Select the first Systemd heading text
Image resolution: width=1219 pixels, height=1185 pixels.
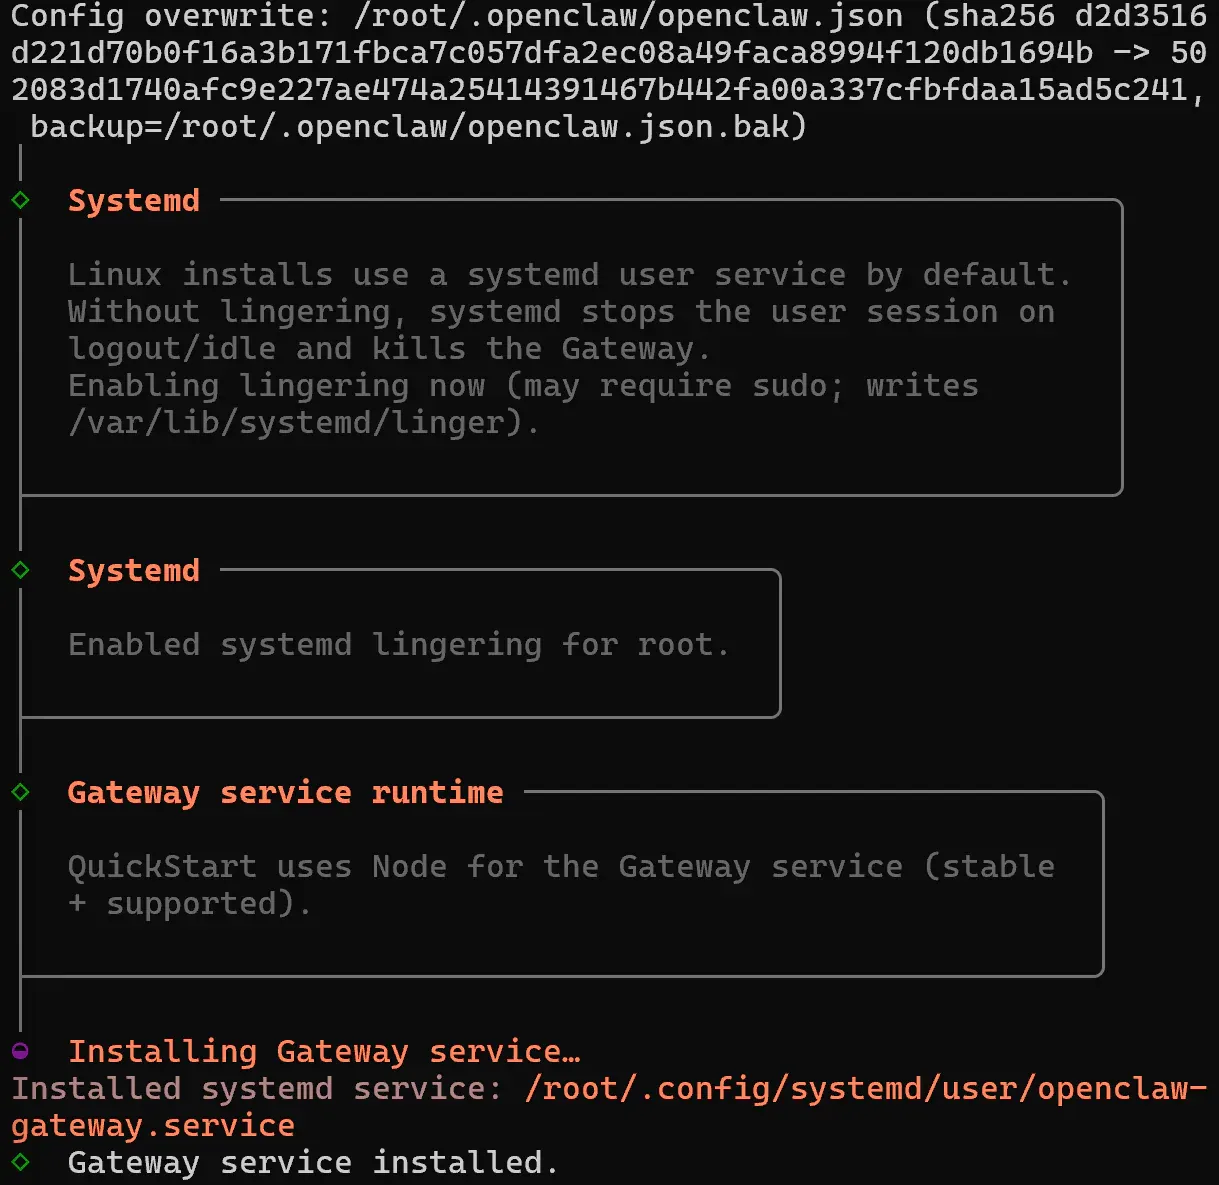[x=134, y=201]
